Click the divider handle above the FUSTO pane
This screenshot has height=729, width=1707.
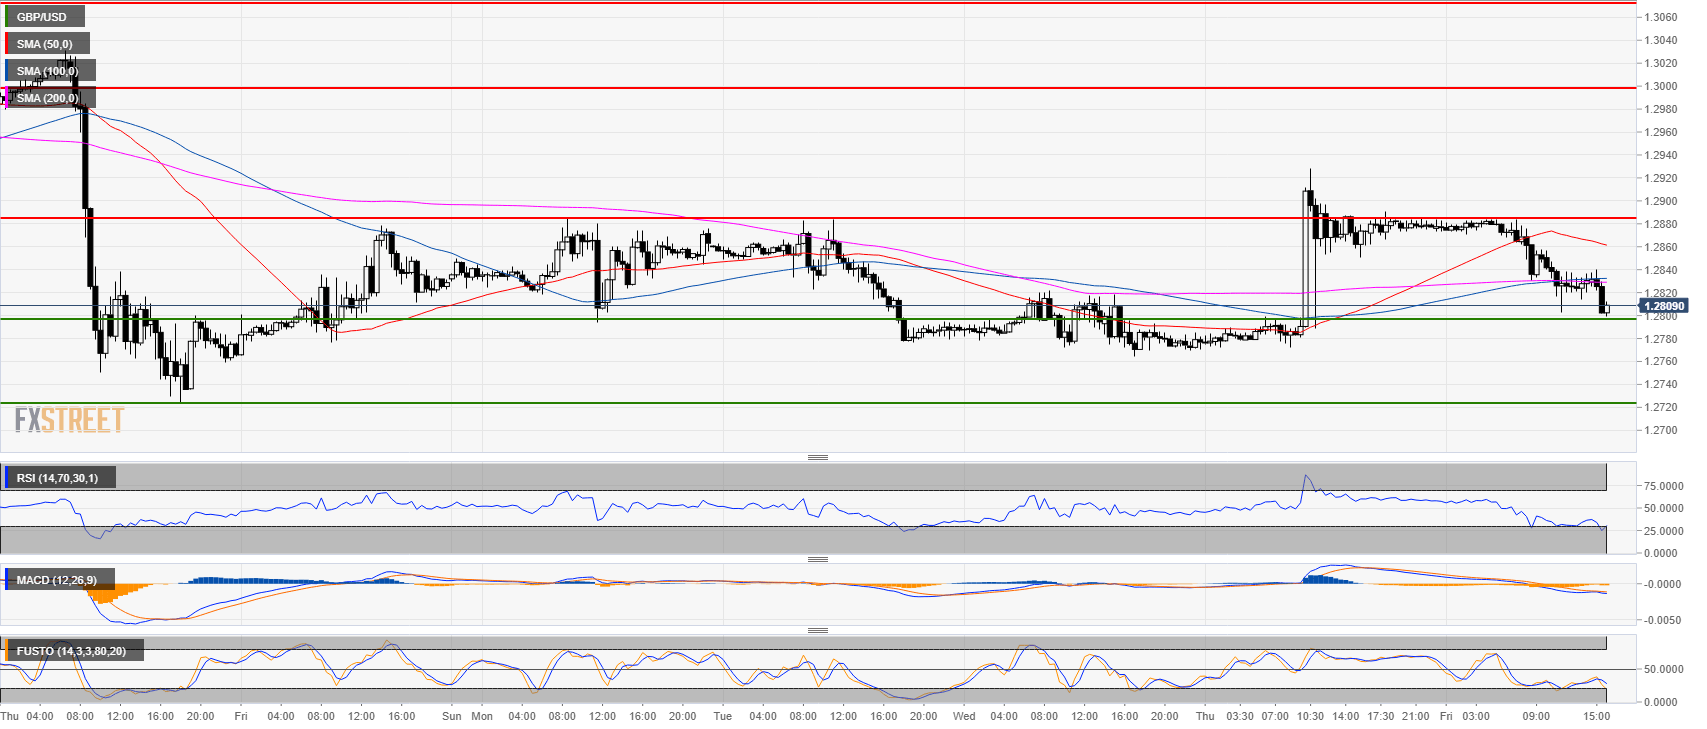(x=817, y=630)
